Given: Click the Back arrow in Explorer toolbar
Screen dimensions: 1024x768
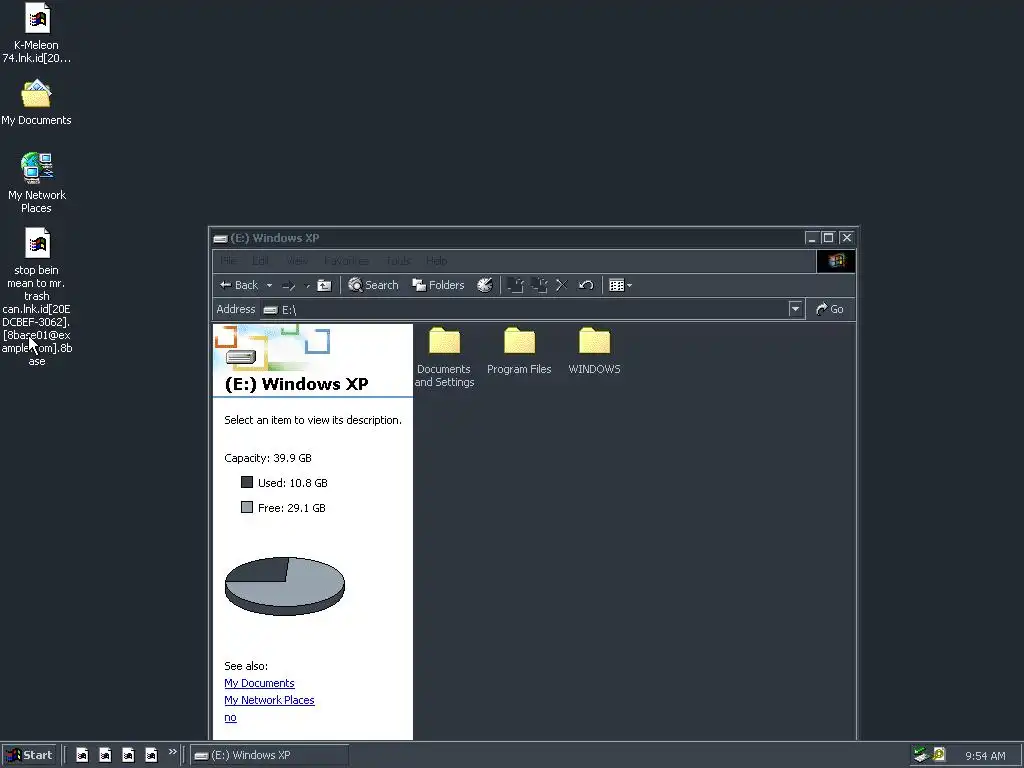Looking at the screenshot, I should click(239, 285).
